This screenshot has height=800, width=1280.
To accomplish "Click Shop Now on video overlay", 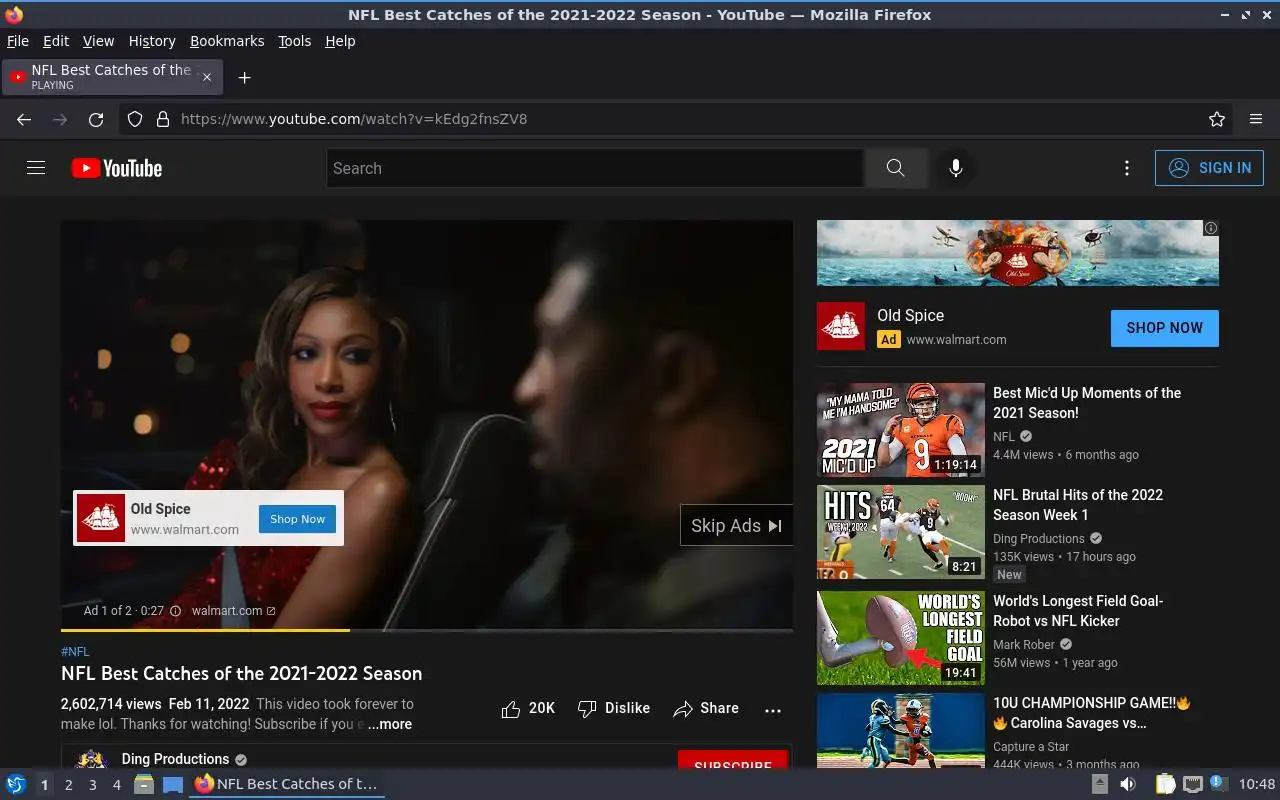I will [297, 519].
